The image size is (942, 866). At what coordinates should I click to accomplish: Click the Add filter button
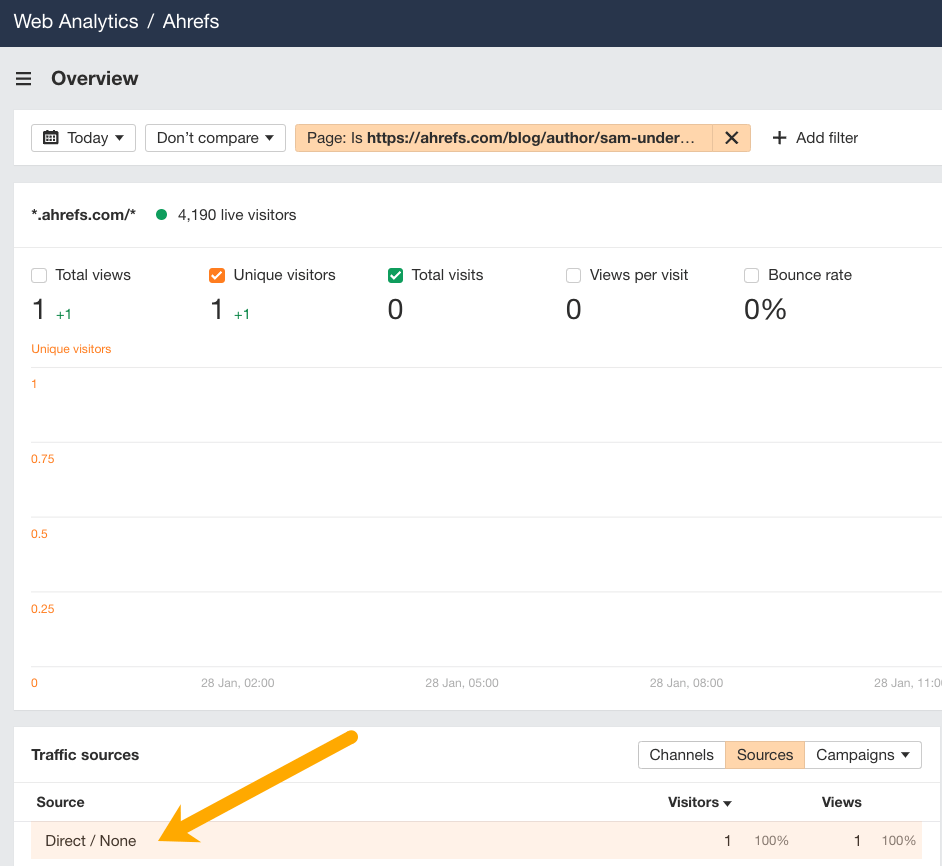[815, 137]
